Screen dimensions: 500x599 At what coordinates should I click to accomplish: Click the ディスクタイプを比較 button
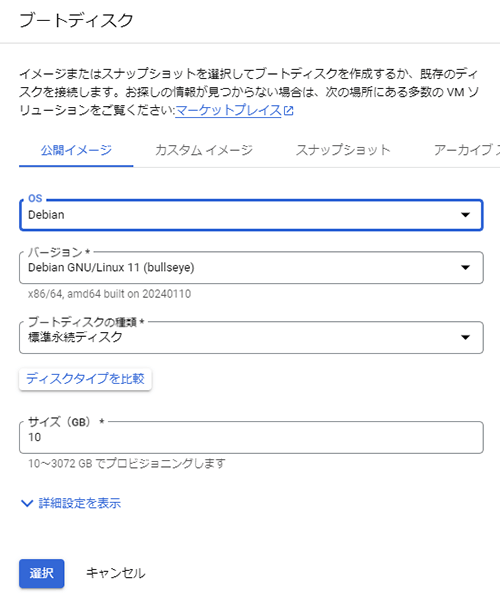(85, 379)
